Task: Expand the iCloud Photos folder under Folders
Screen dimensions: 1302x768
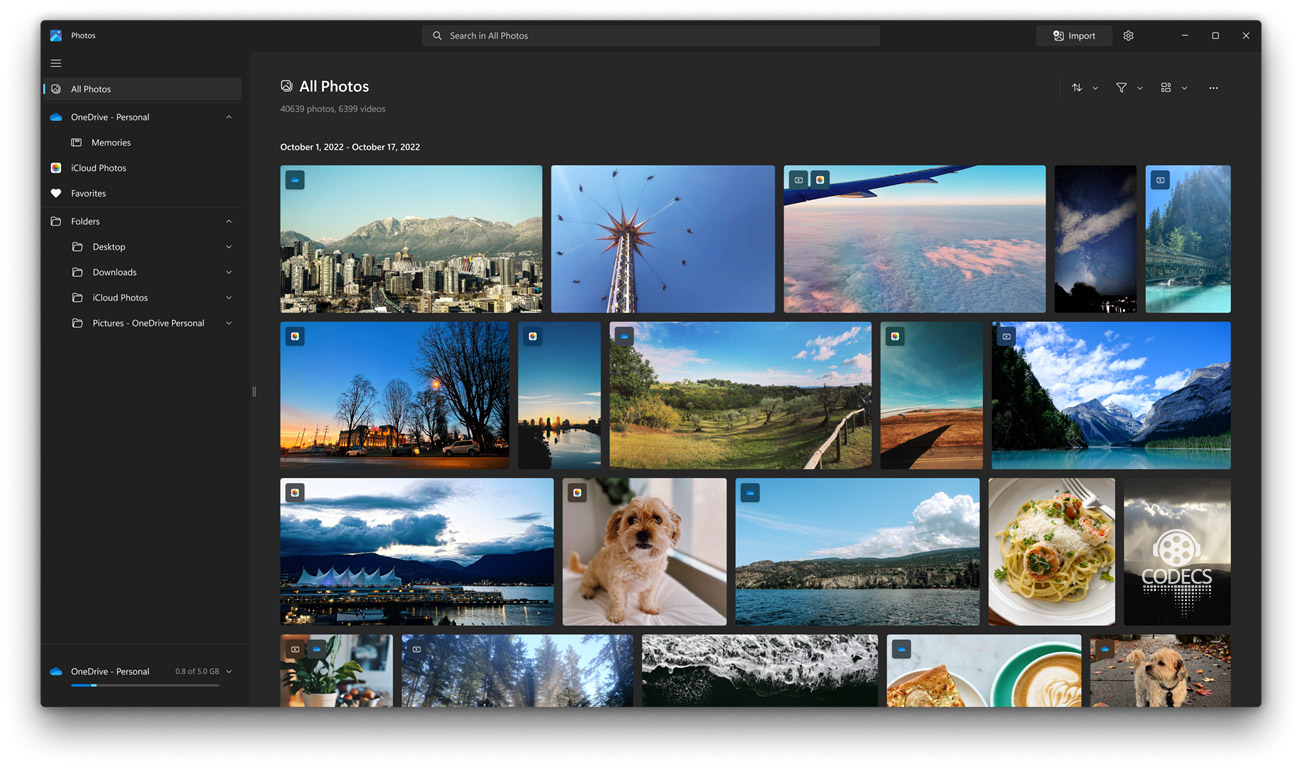Action: 228,298
